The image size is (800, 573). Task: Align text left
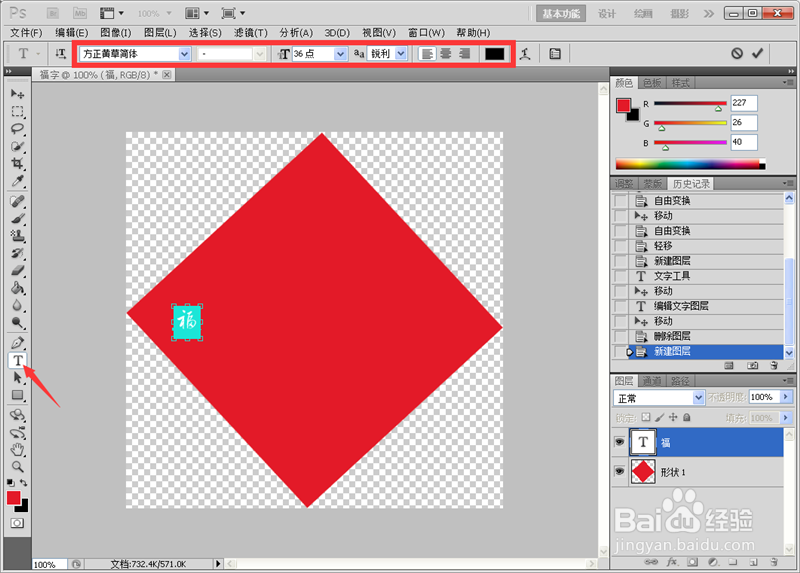(427, 54)
